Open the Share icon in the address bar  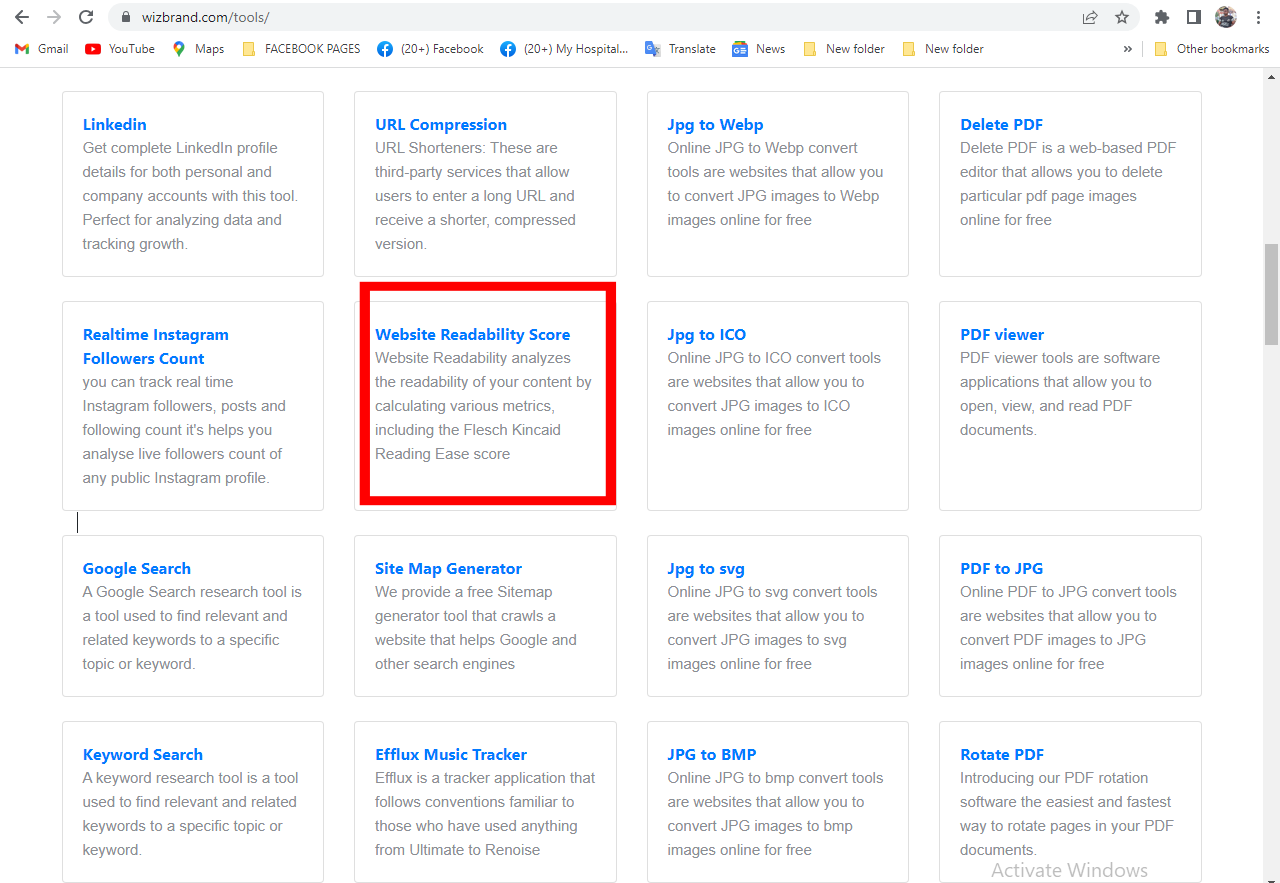pos(1089,17)
